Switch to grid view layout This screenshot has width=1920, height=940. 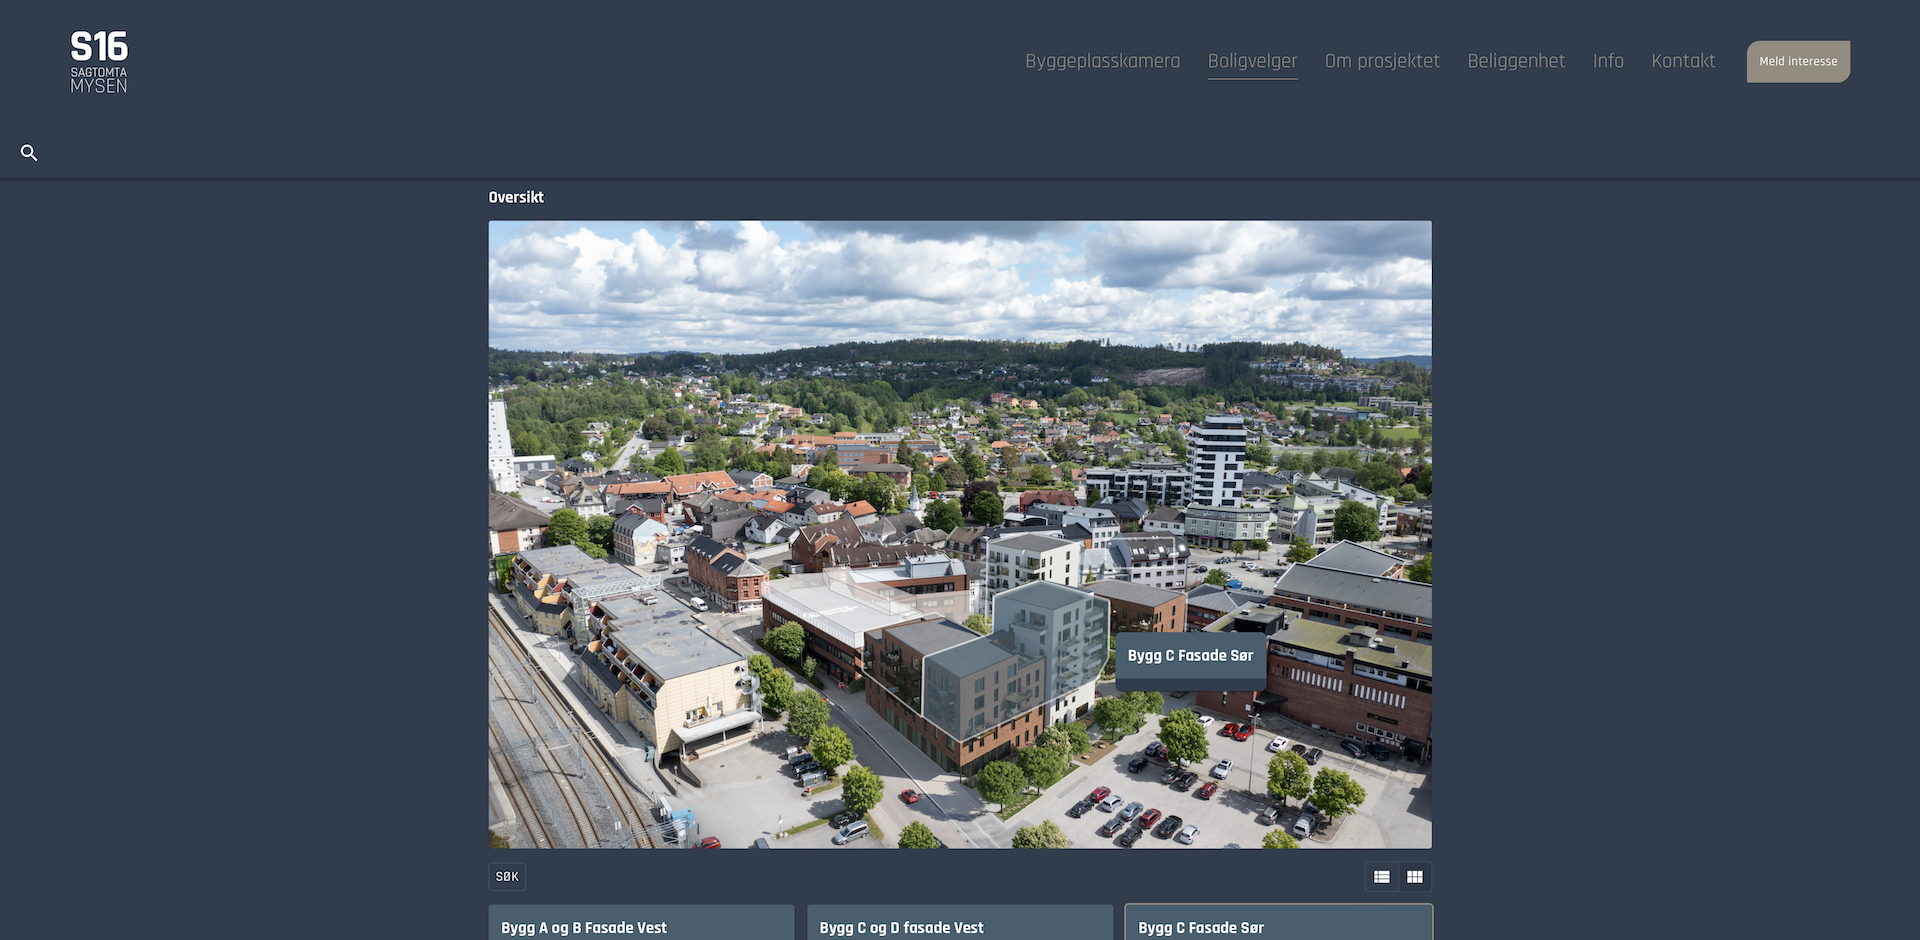point(1415,877)
